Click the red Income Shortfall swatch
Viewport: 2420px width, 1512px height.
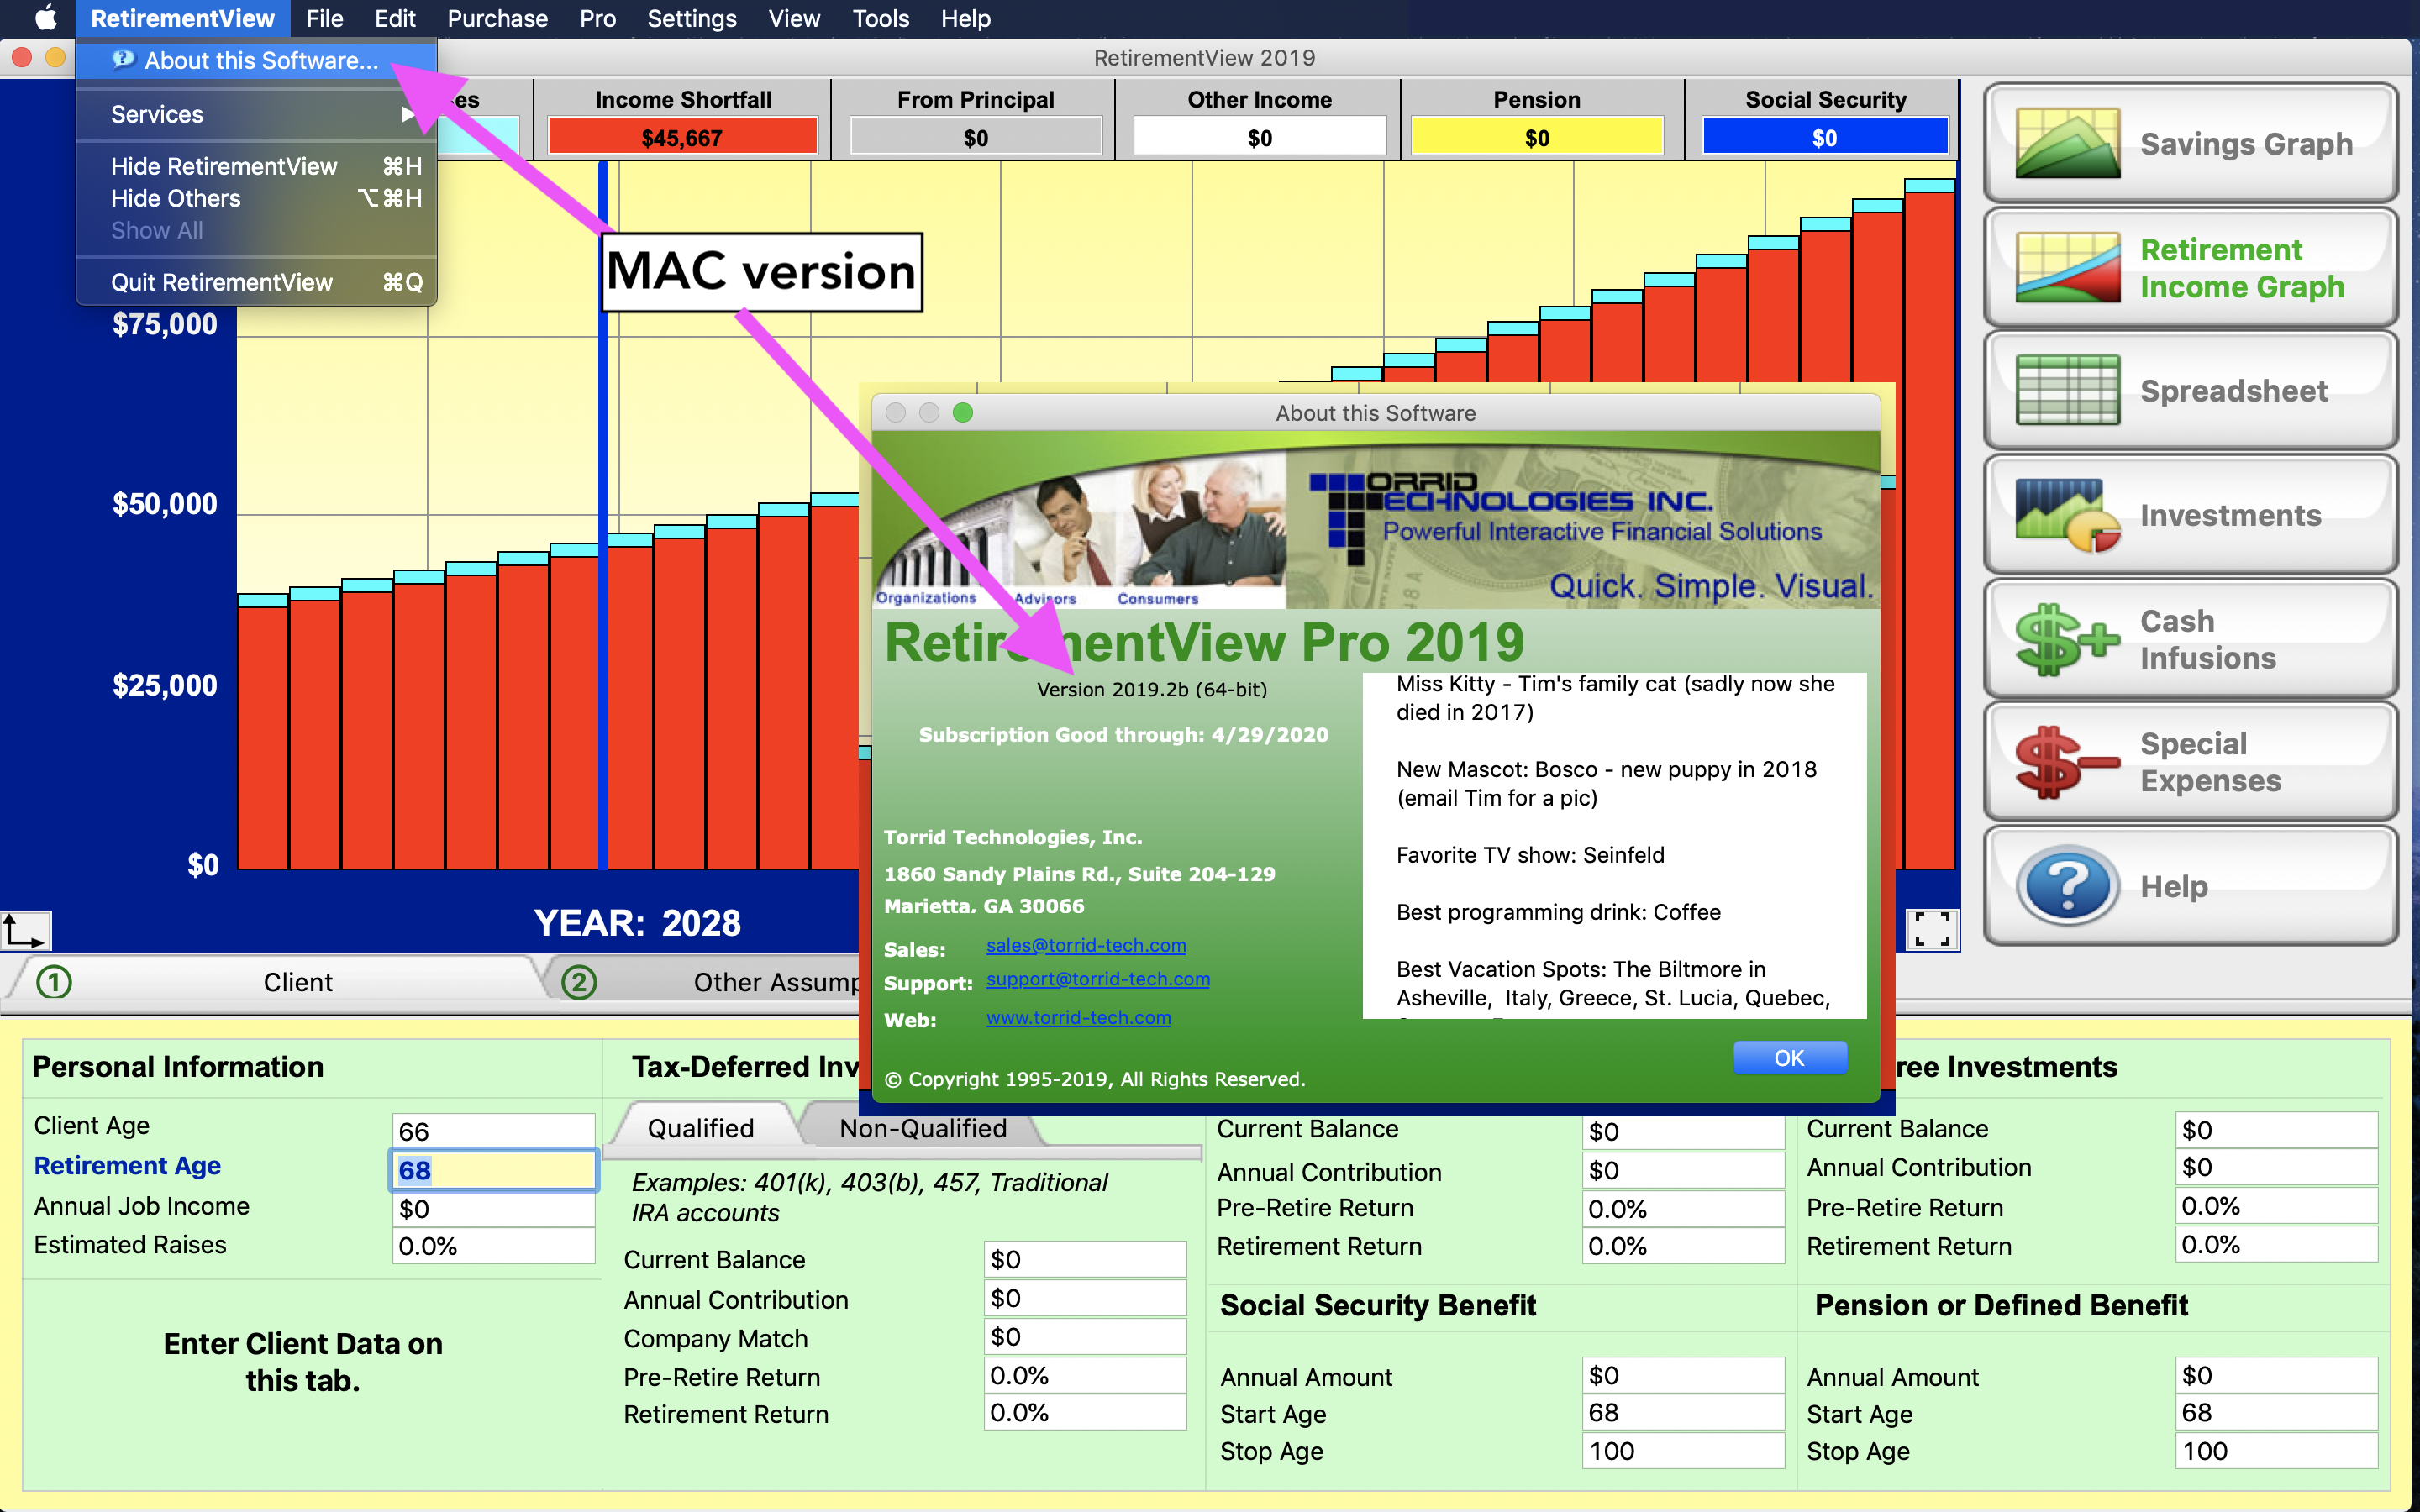(x=682, y=137)
